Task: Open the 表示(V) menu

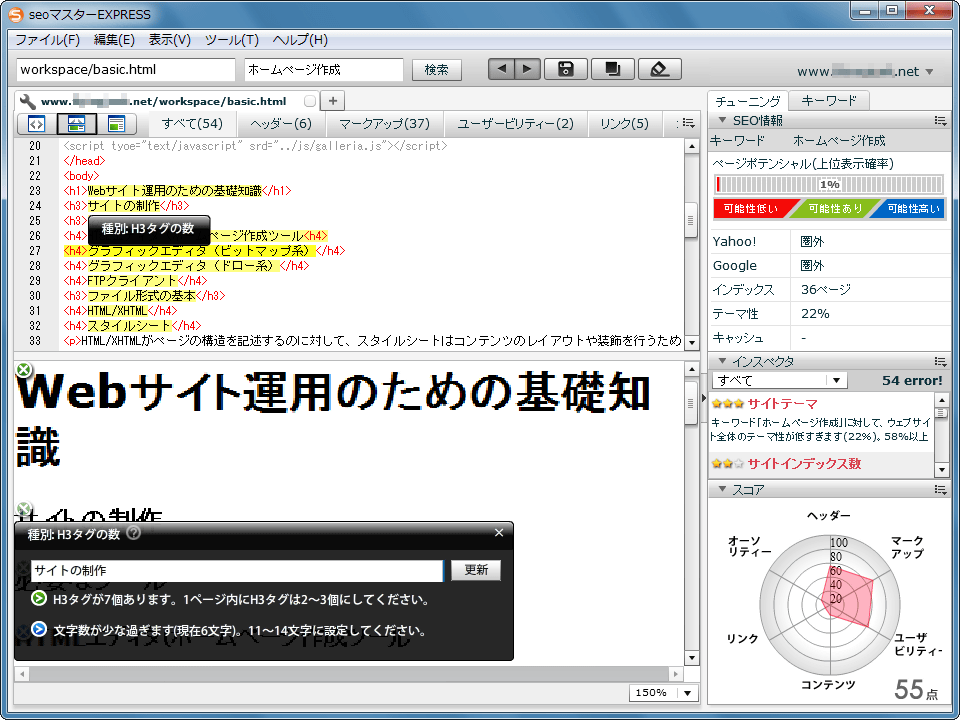Action: tap(170, 40)
